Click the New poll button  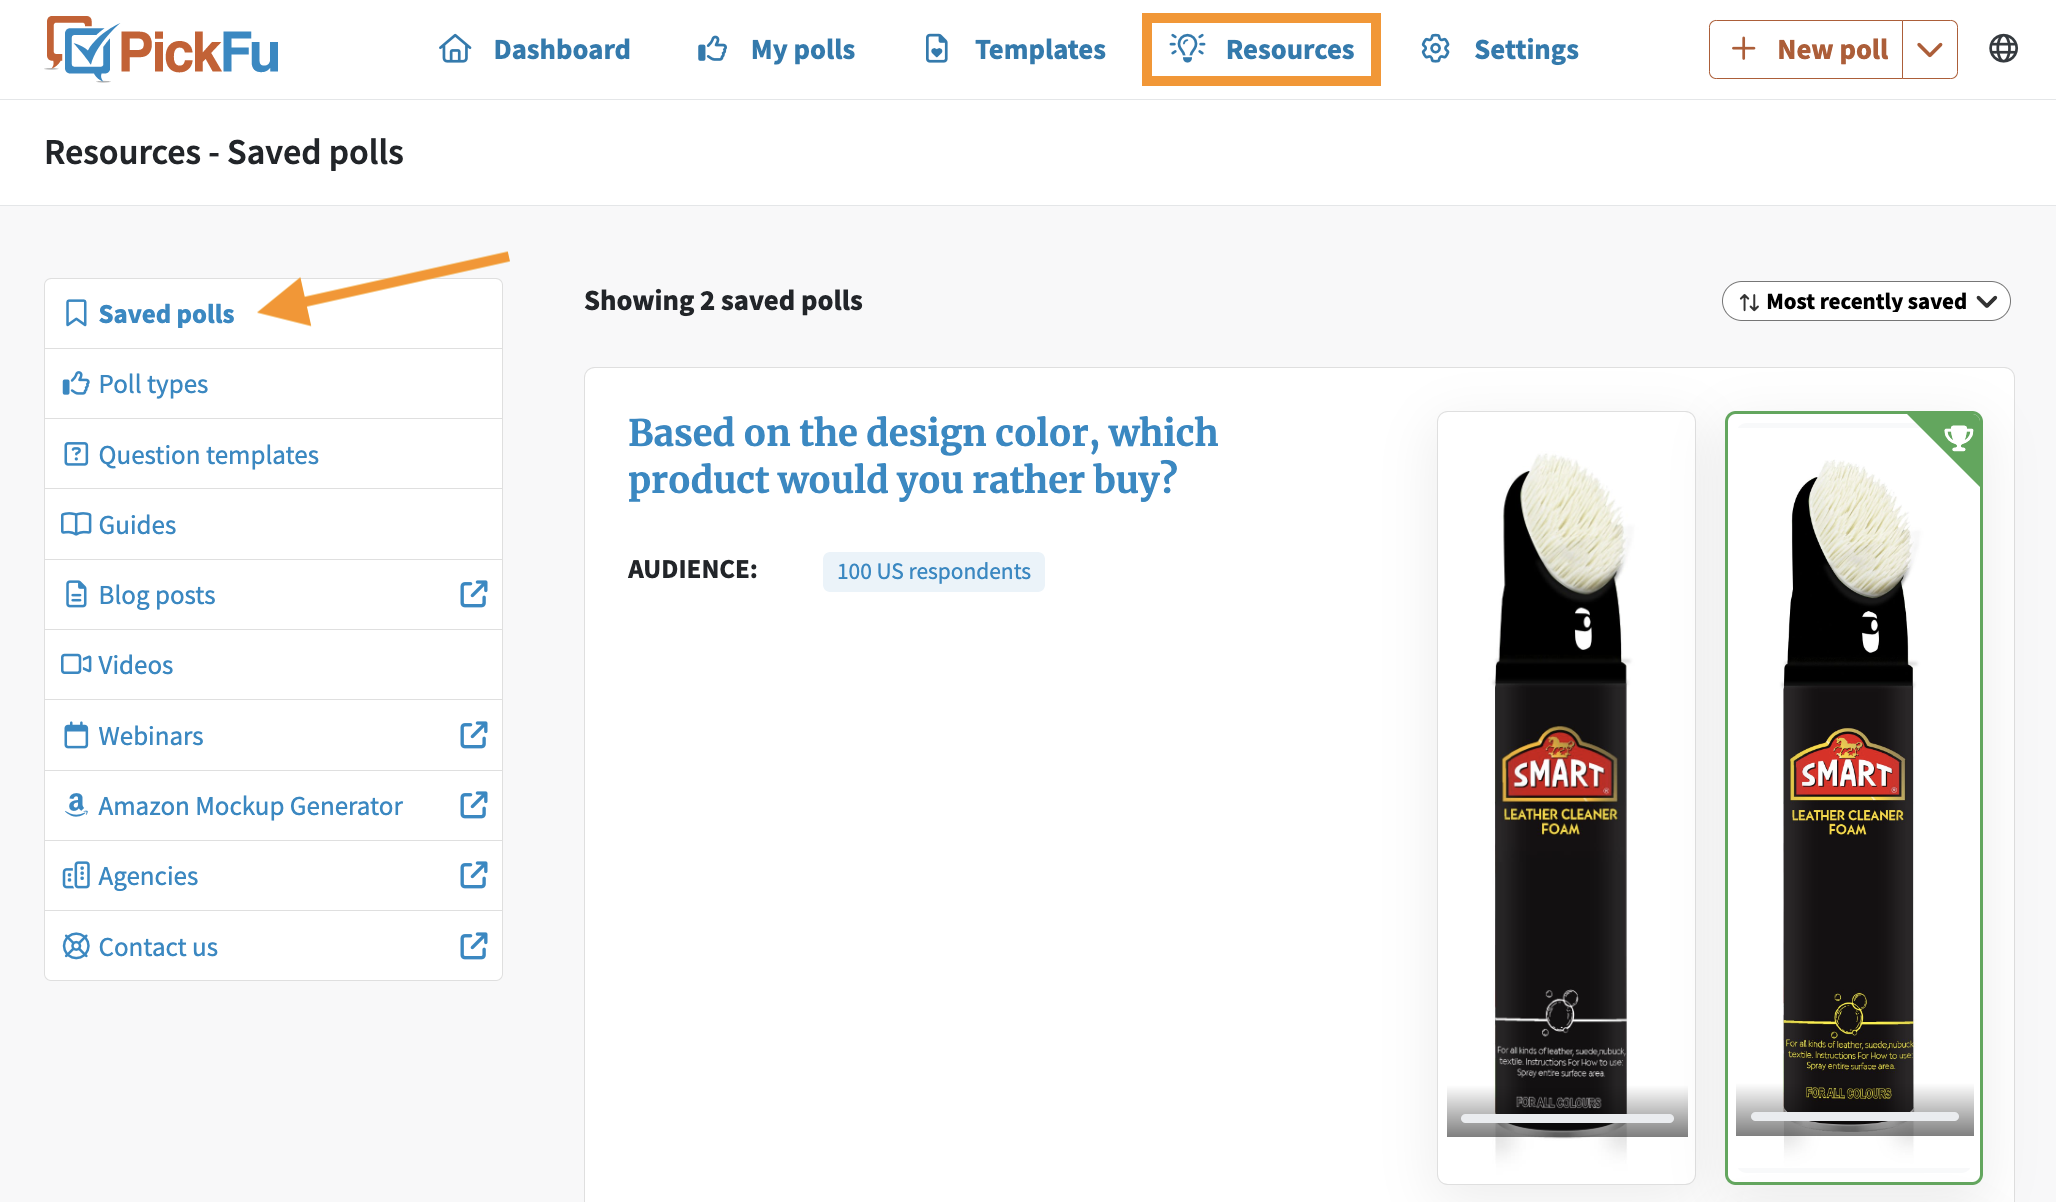pyautogui.click(x=1806, y=49)
